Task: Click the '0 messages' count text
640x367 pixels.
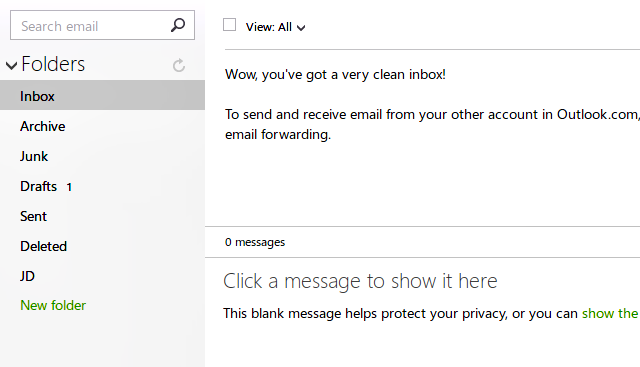Action: [x=255, y=242]
